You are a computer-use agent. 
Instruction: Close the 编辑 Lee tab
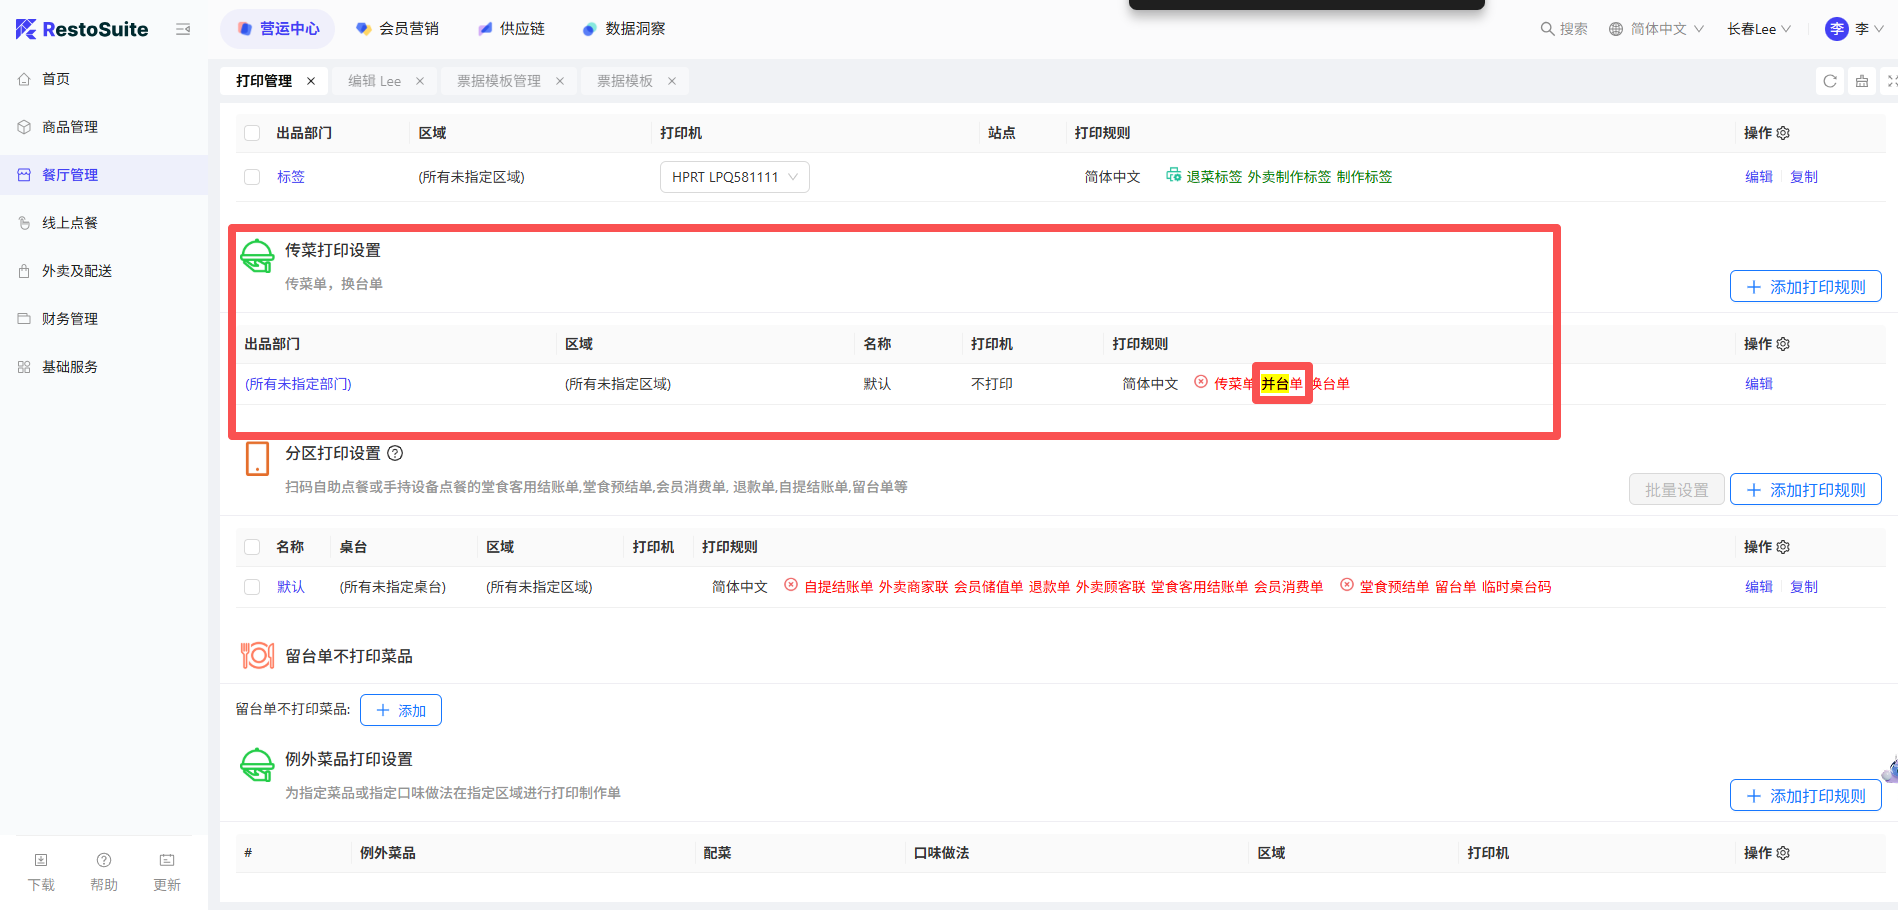tap(420, 81)
